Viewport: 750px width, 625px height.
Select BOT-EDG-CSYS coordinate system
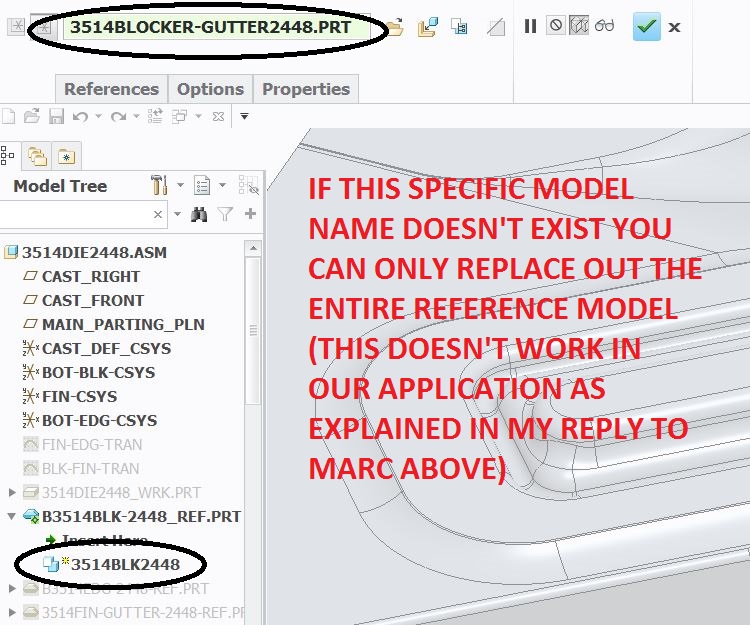coord(99,420)
